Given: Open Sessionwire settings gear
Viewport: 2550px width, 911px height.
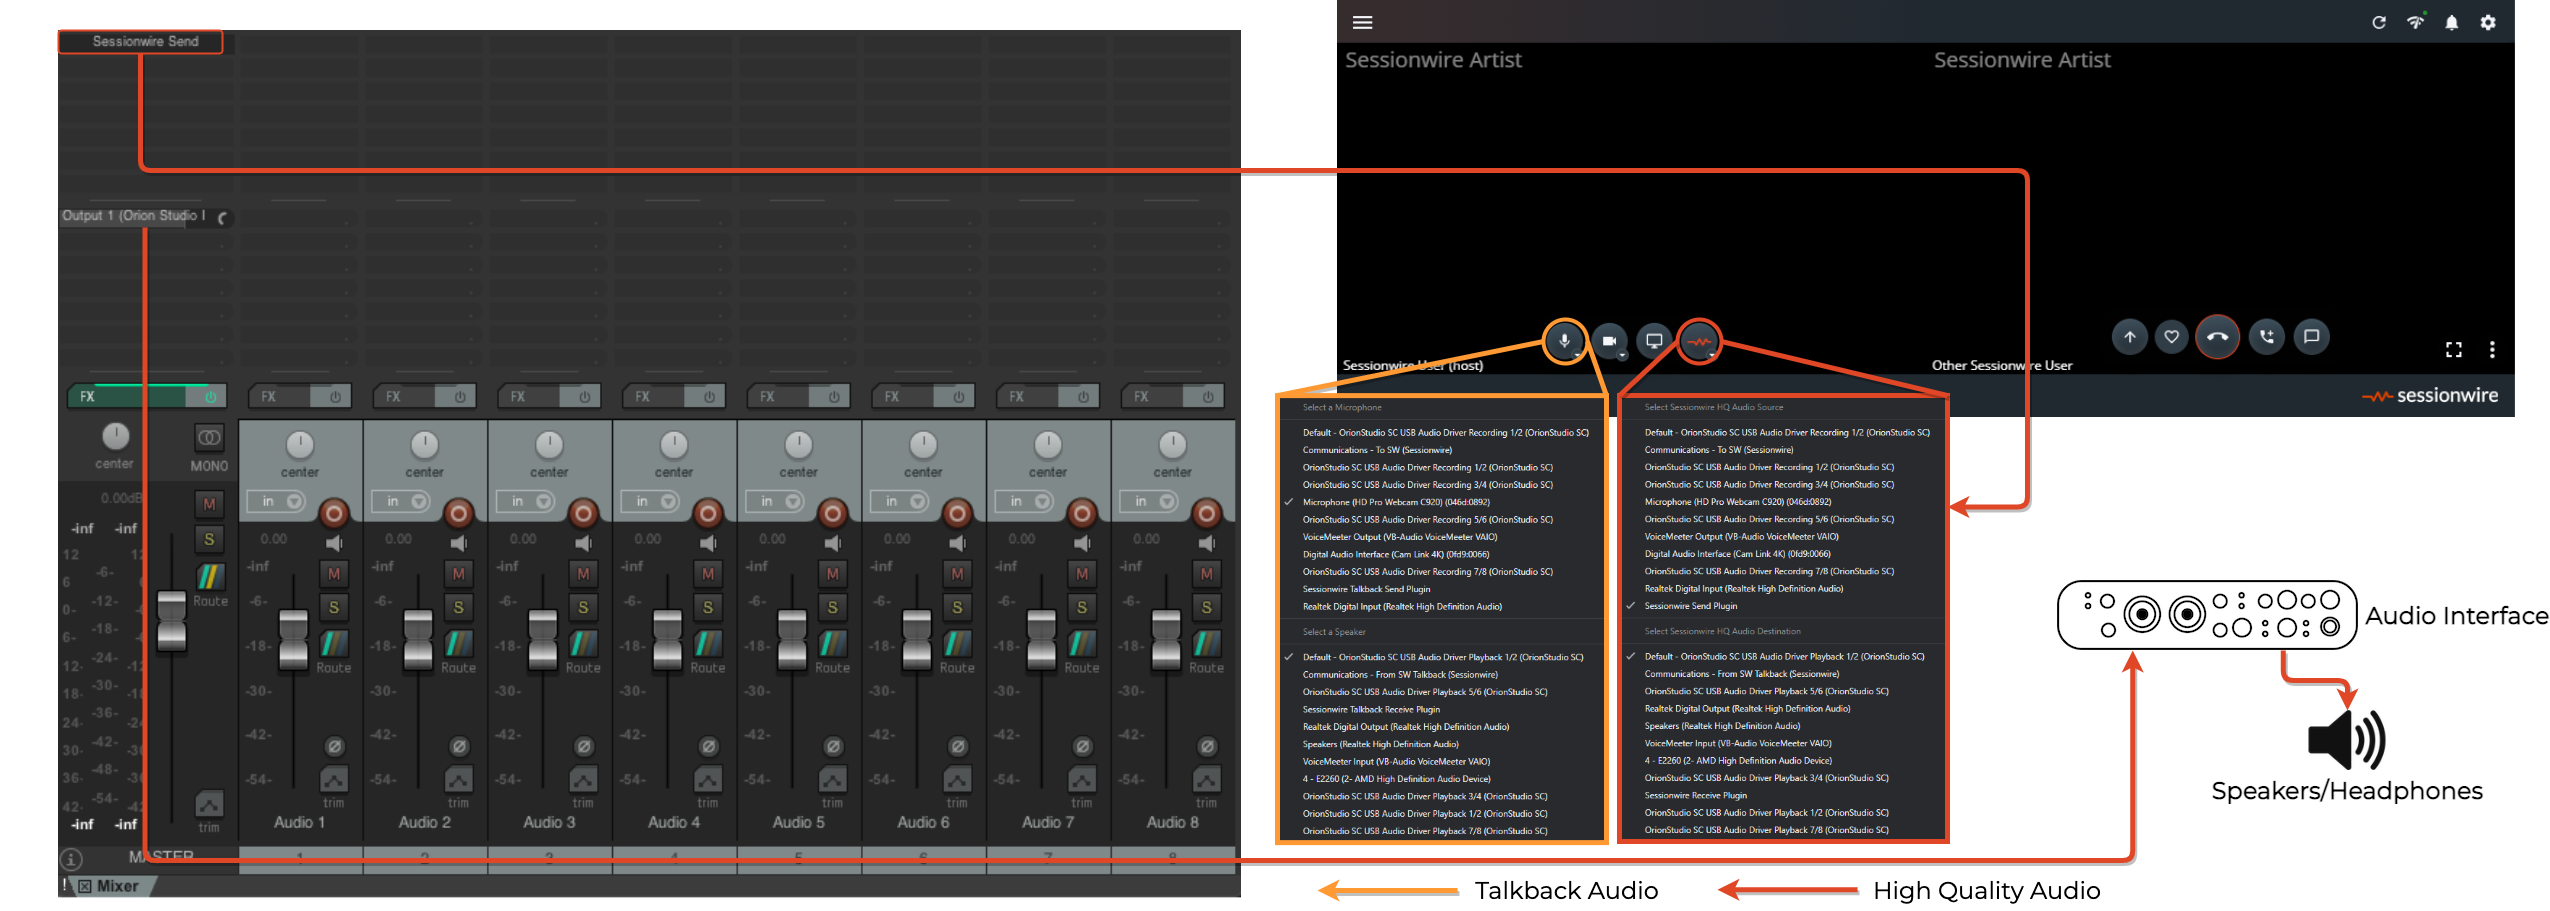Looking at the screenshot, I should pyautogui.click(x=2488, y=22).
